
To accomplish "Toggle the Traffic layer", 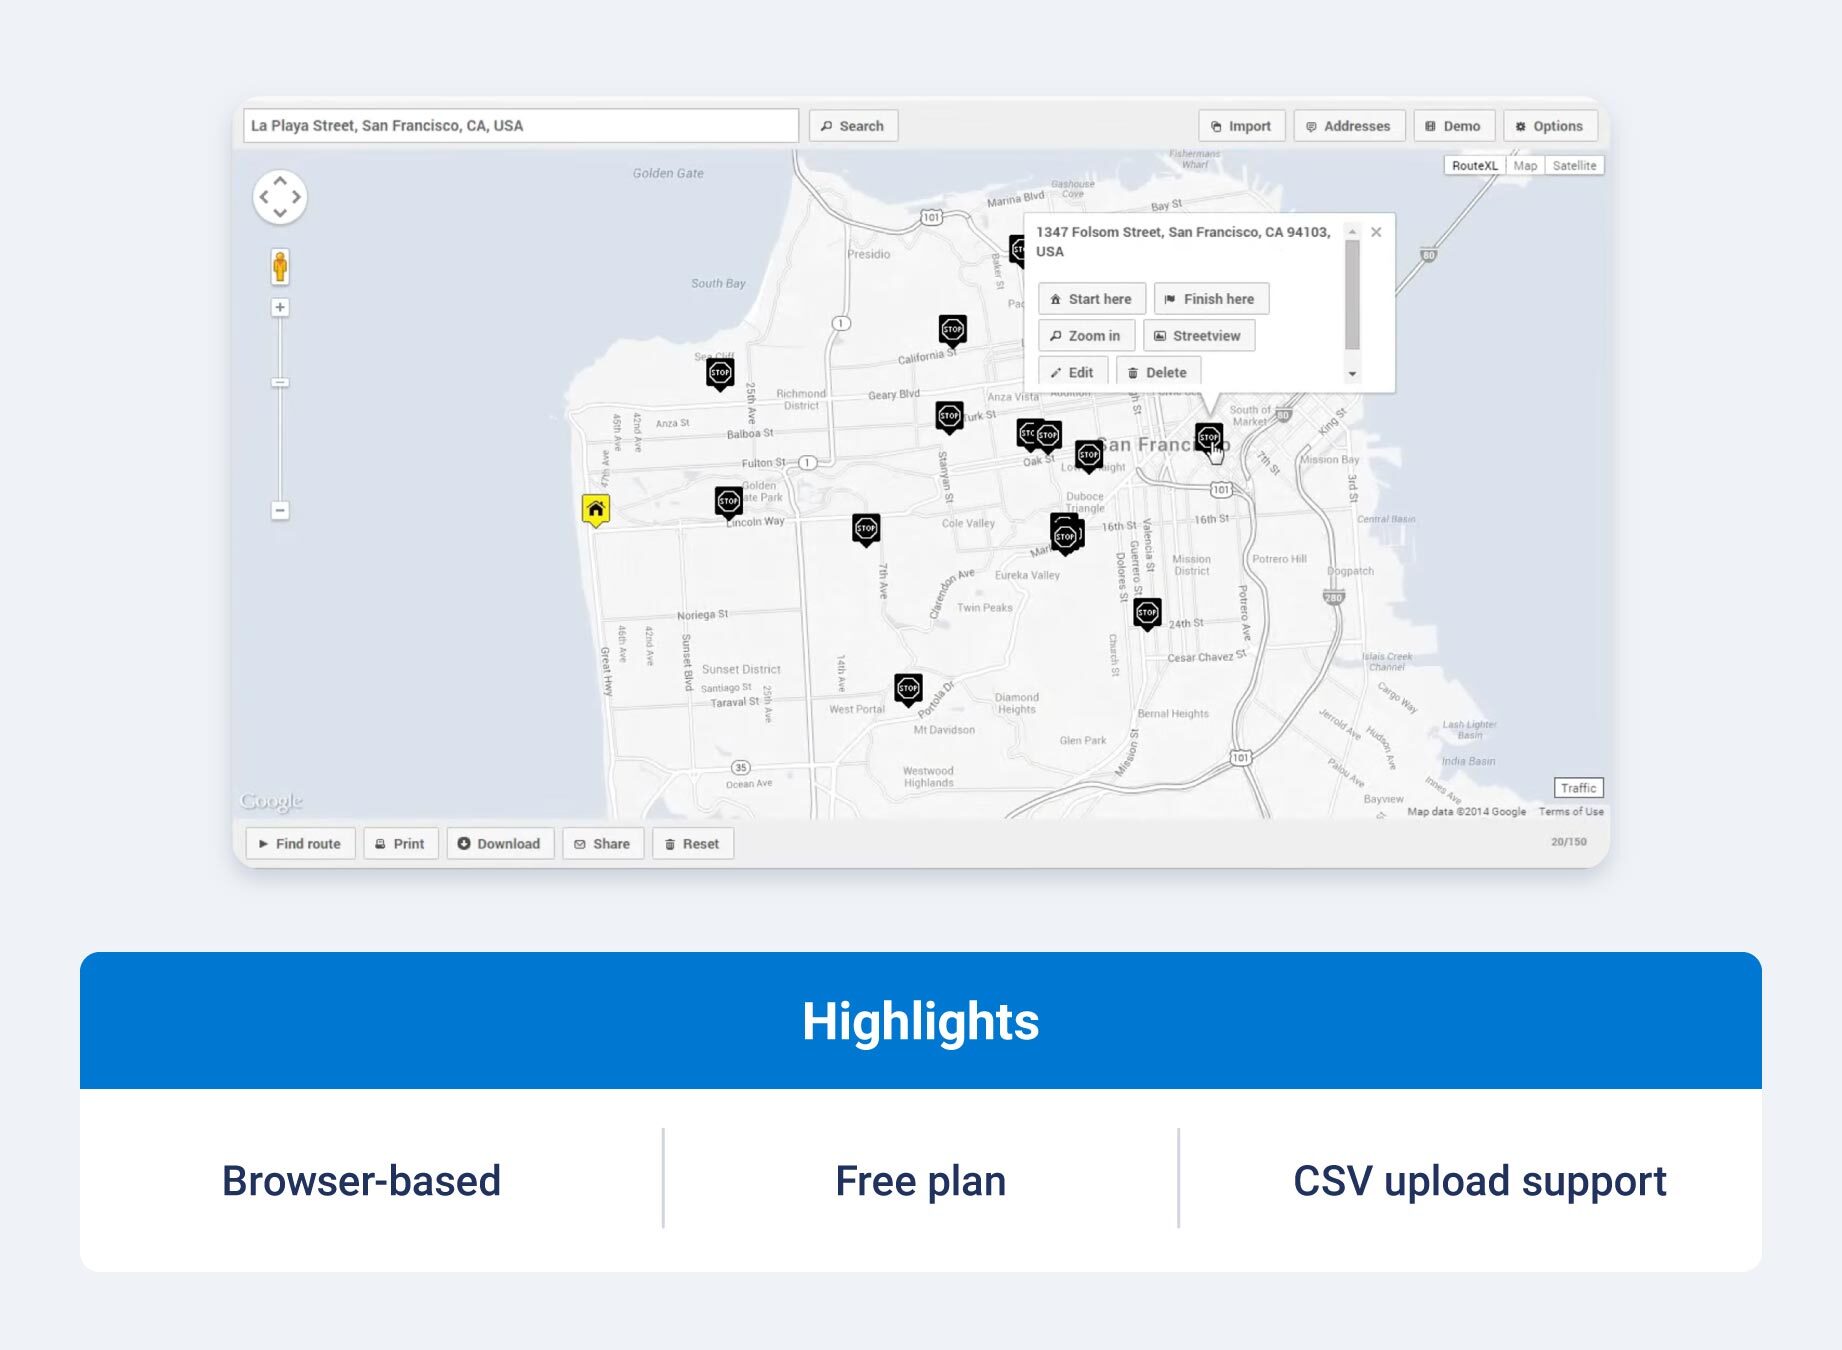I will [1578, 788].
